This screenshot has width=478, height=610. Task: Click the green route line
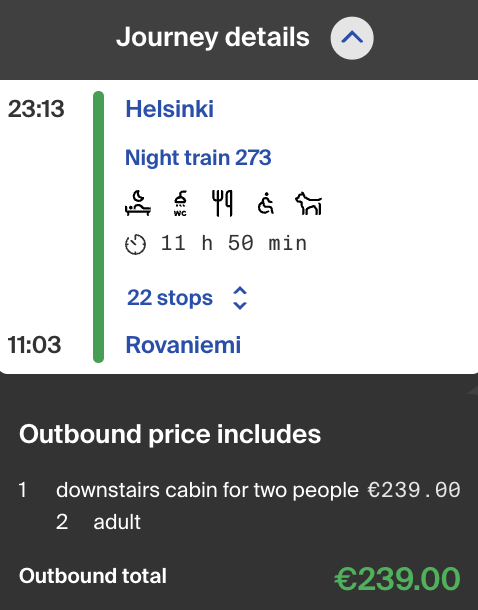pyautogui.click(x=98, y=227)
